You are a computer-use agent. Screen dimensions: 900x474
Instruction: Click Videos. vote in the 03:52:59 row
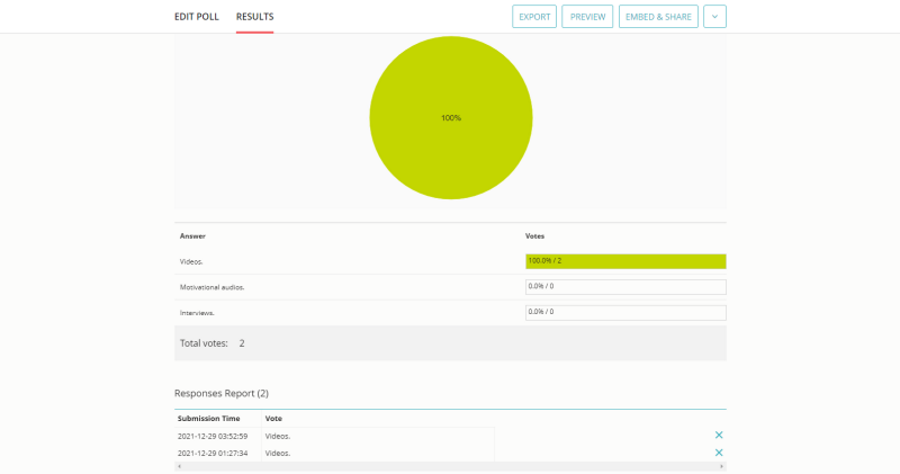coord(278,436)
